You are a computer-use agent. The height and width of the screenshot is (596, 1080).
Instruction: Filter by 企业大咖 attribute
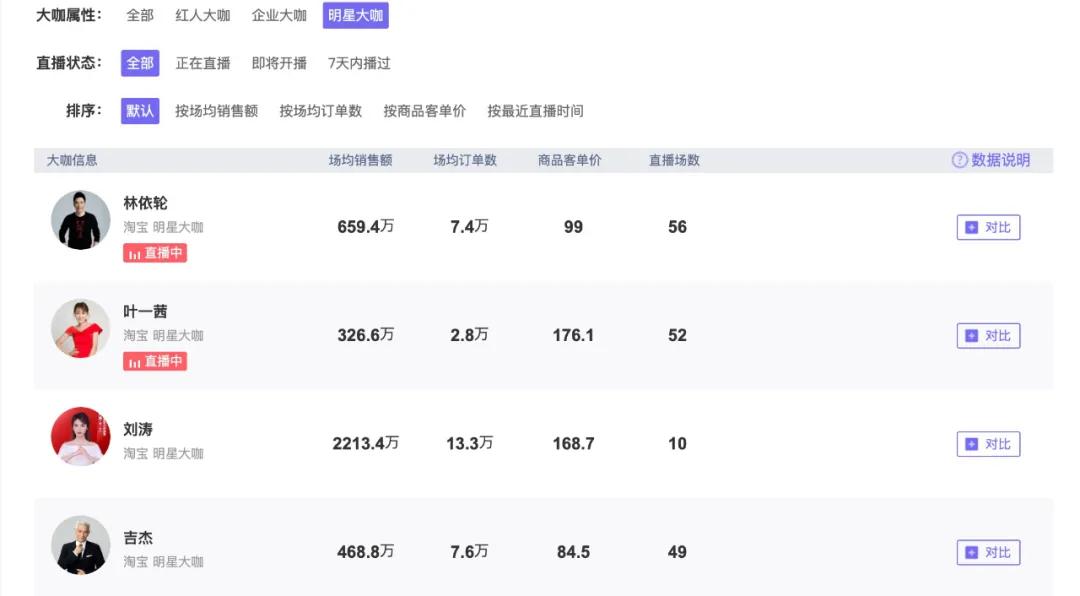click(x=279, y=16)
